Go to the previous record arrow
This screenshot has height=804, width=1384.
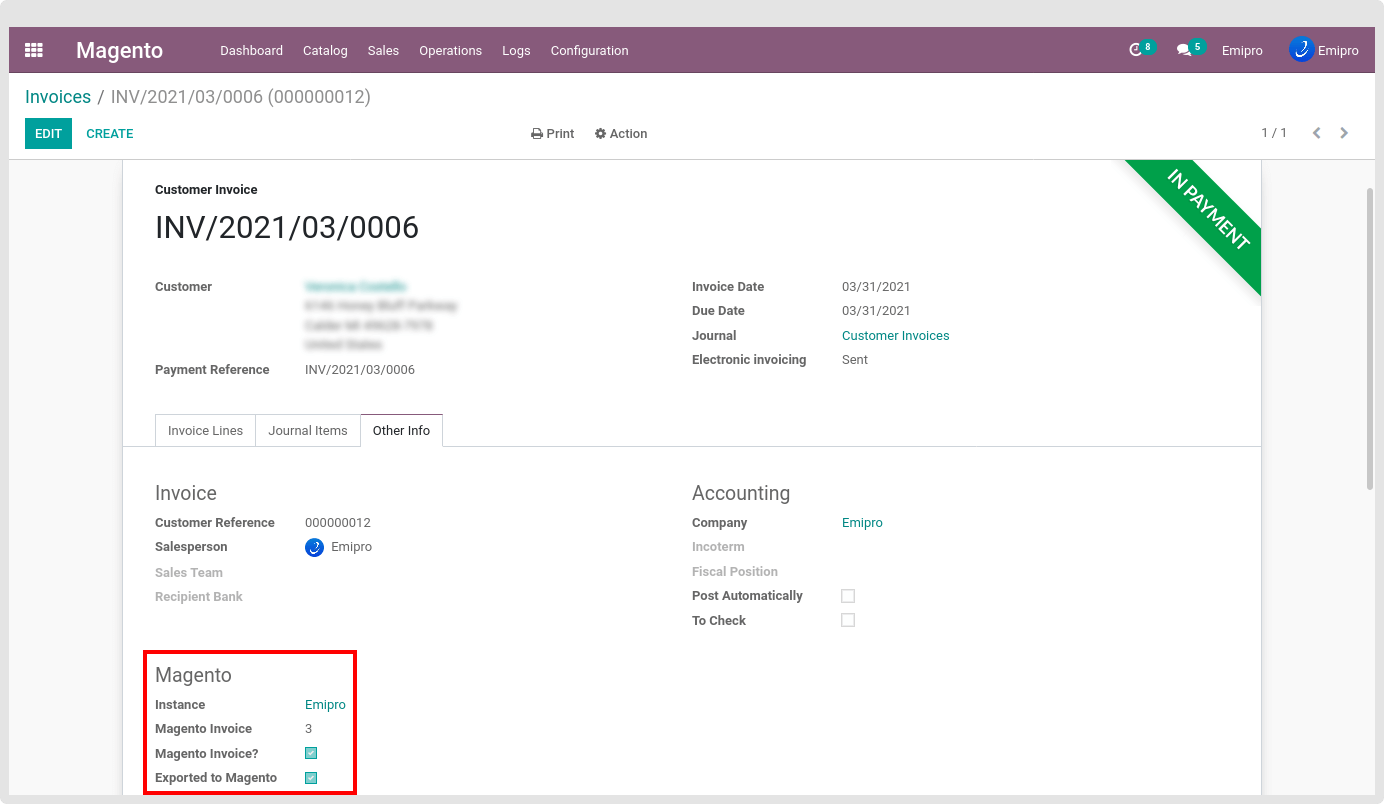click(x=1317, y=133)
